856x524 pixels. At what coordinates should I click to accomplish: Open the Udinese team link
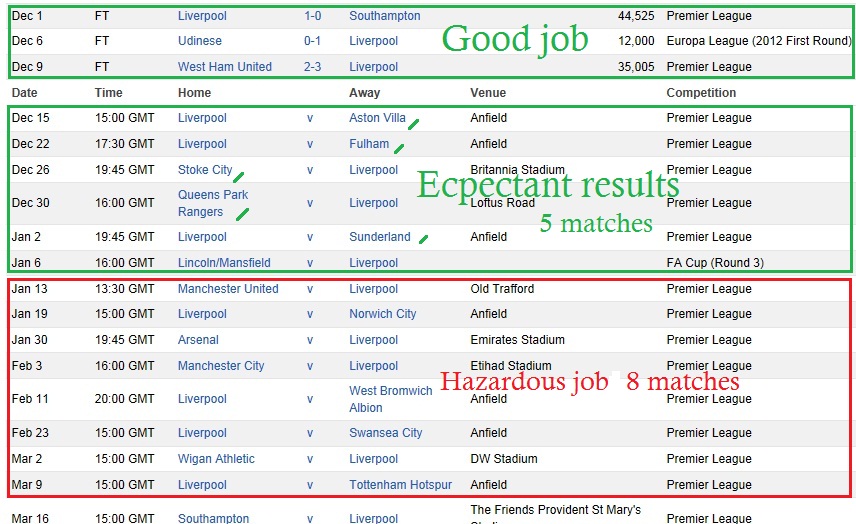click(199, 41)
